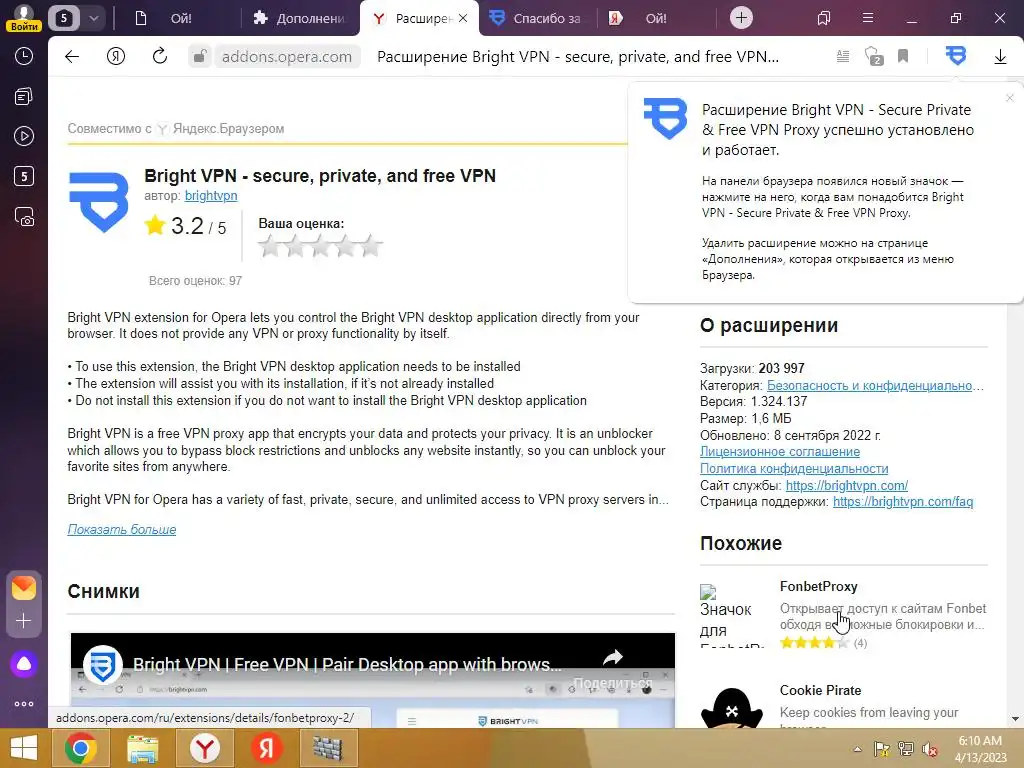Rate extension with third star
This screenshot has height=768, width=1024.
click(320, 246)
